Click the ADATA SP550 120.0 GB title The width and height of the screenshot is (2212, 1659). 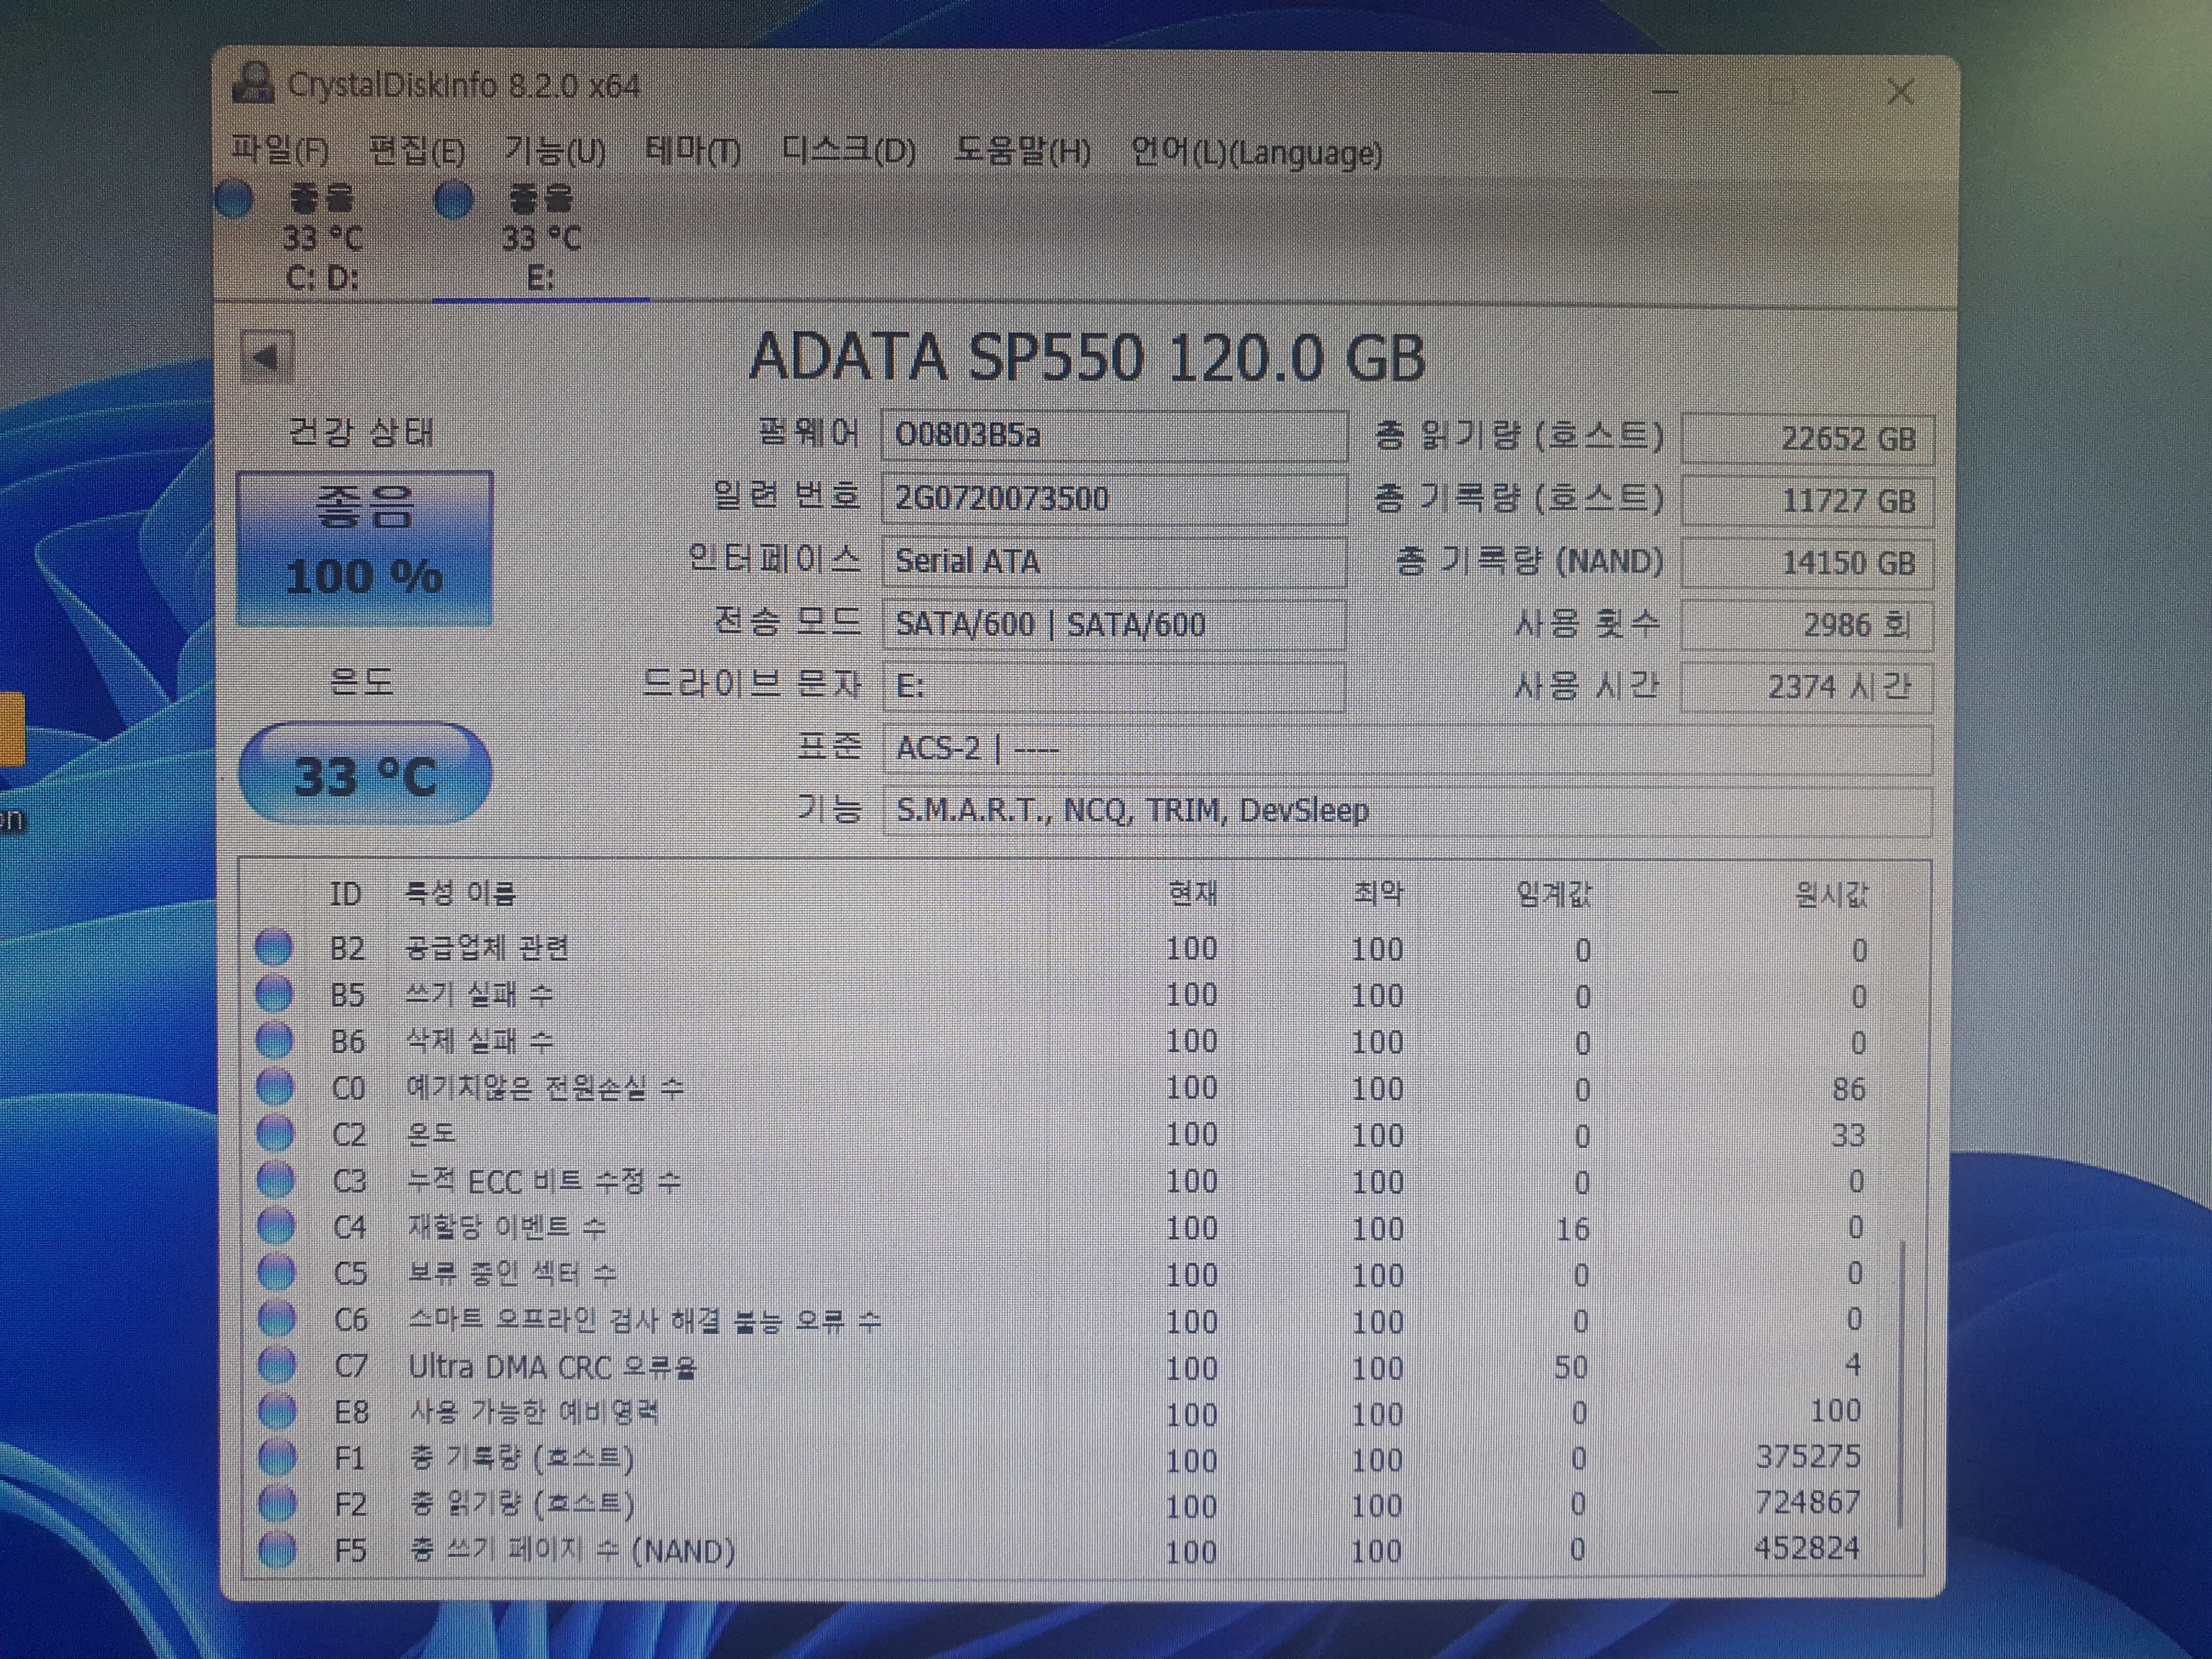[1087, 357]
